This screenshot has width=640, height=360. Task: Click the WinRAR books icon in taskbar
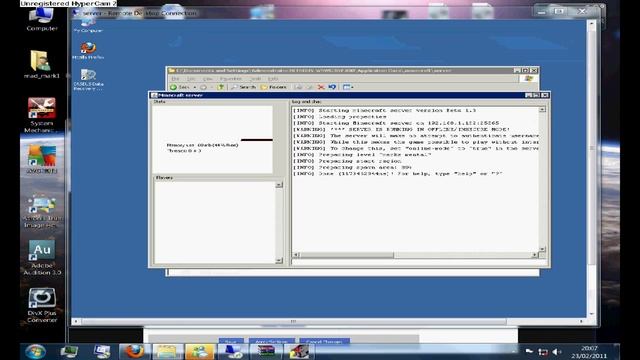click(x=266, y=351)
